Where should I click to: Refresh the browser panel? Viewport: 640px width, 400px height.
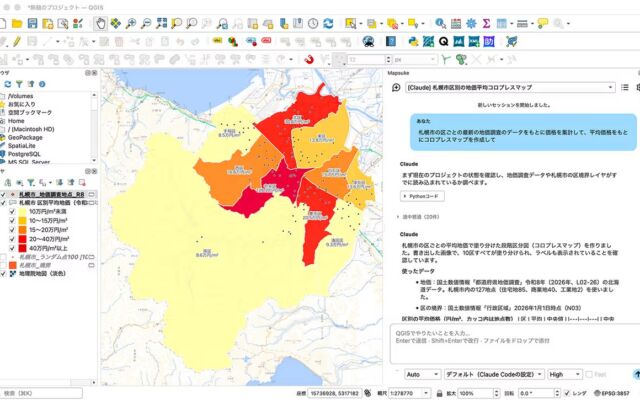[8, 84]
